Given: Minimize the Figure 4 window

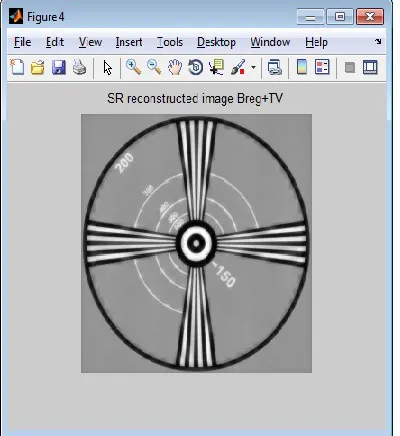Looking at the screenshot, I should 310,17.
